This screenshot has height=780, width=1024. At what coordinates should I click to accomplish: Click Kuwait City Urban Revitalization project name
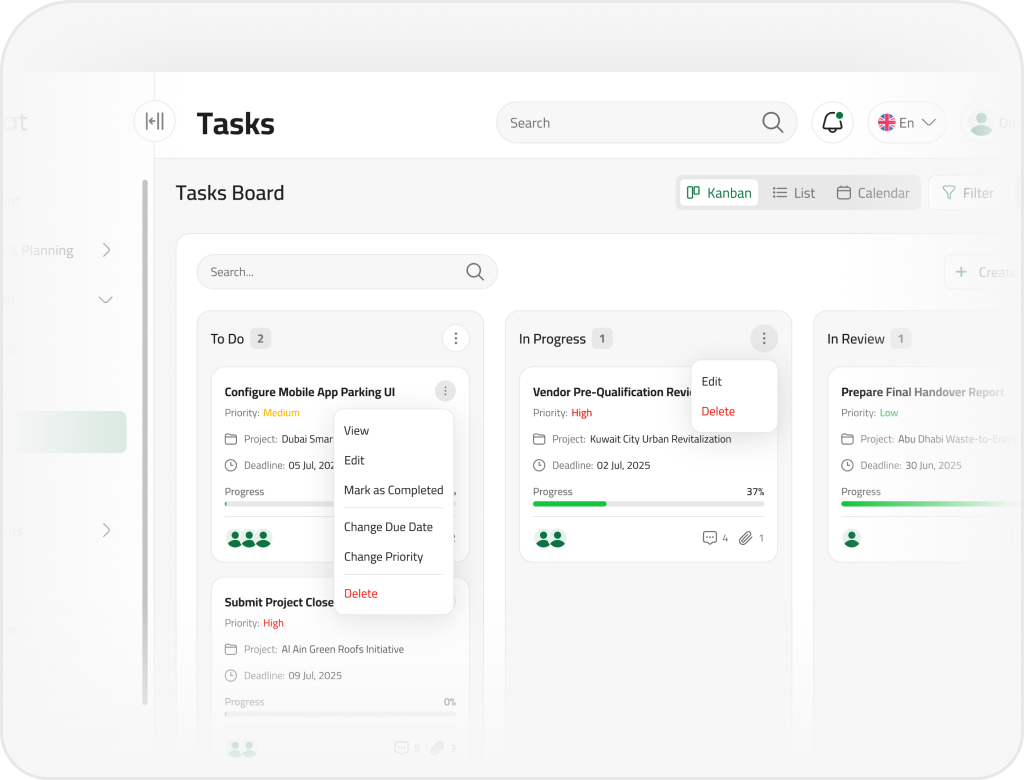[x=660, y=439]
